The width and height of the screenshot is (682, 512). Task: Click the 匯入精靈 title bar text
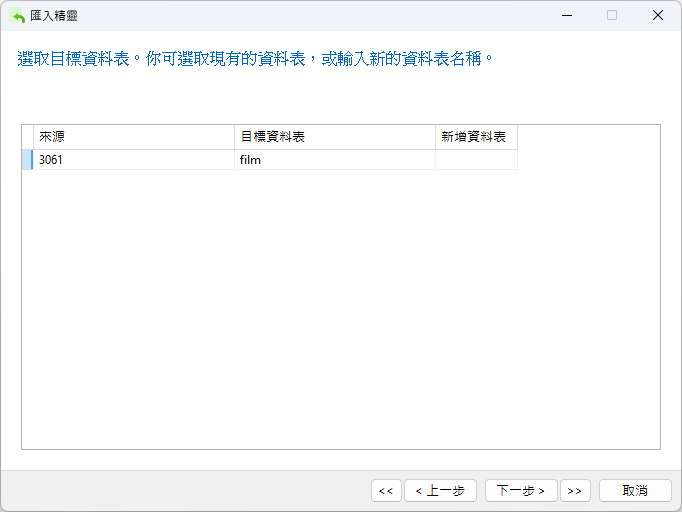click(x=54, y=16)
